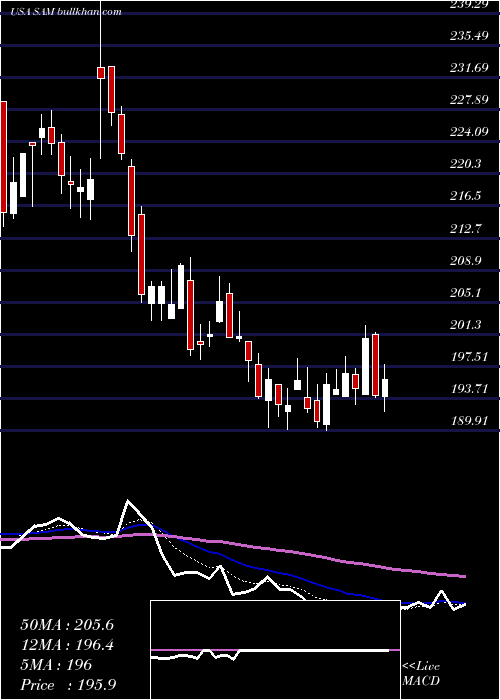Click the '12MA : 196.4' readout
The height and width of the screenshot is (700, 500).
coord(67,645)
